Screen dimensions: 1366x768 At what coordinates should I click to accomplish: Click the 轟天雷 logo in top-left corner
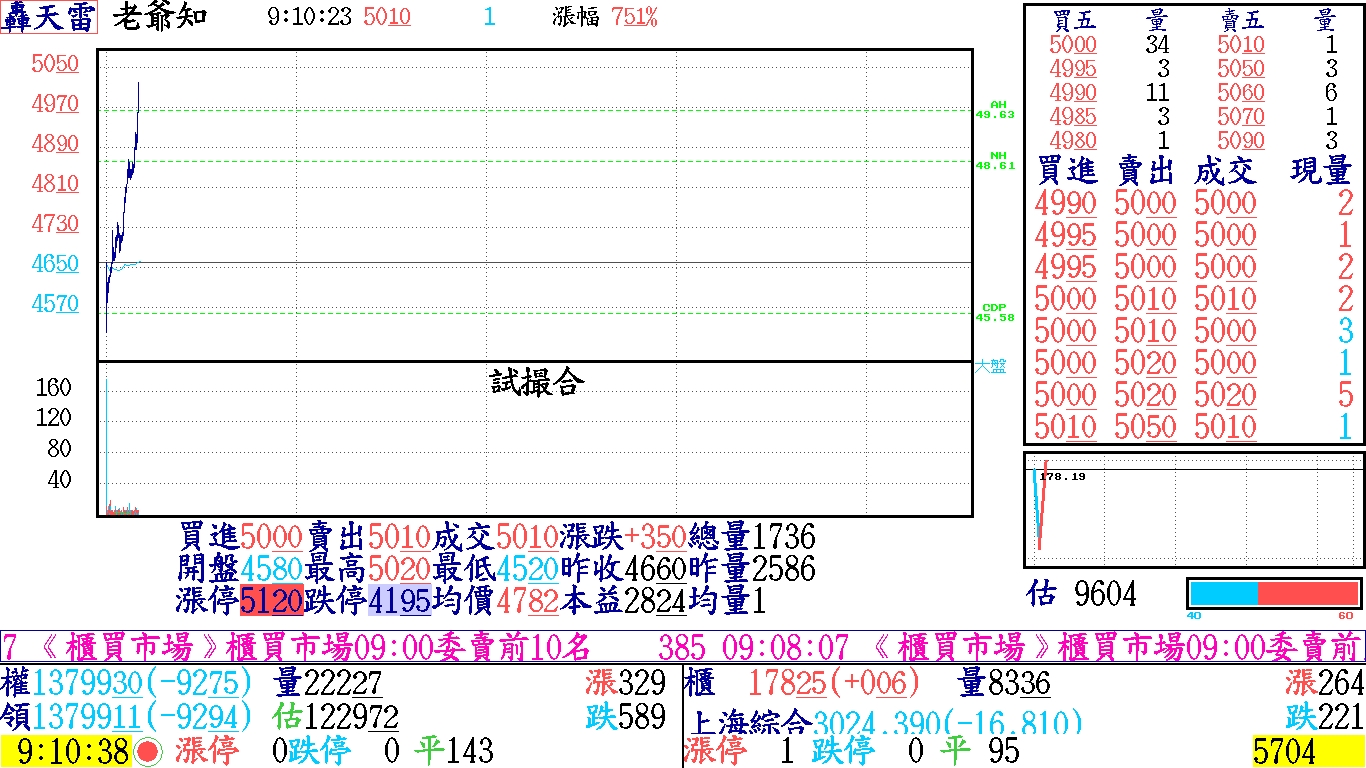49,17
